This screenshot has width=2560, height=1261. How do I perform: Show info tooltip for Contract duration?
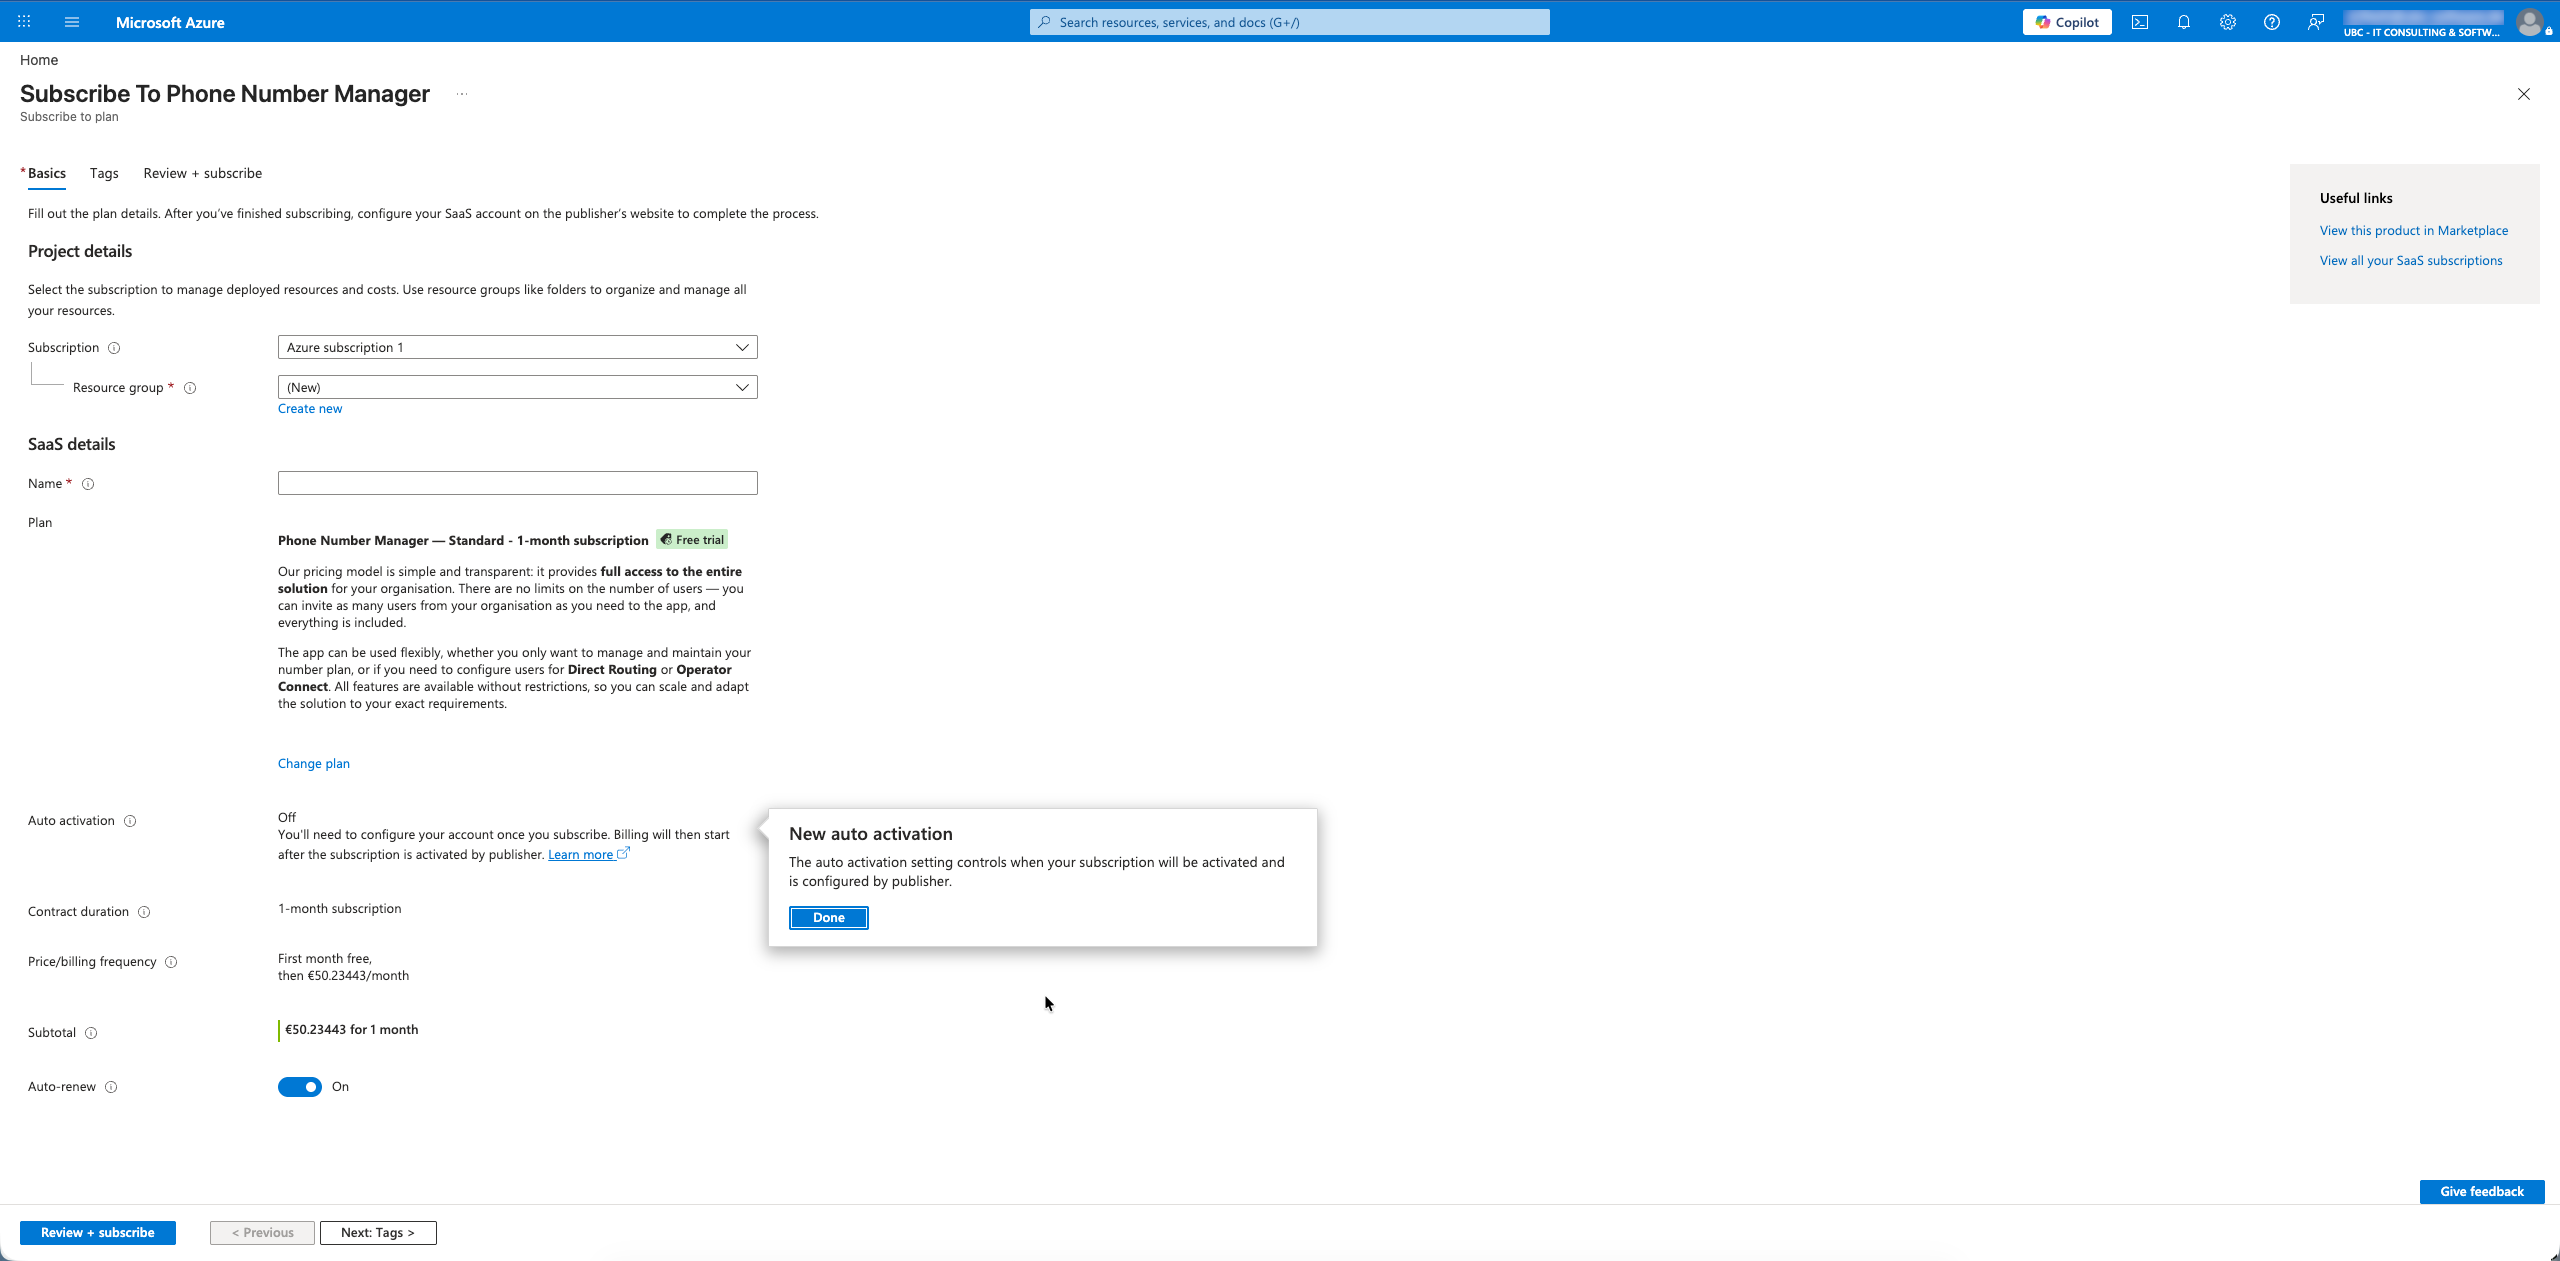[x=144, y=912]
